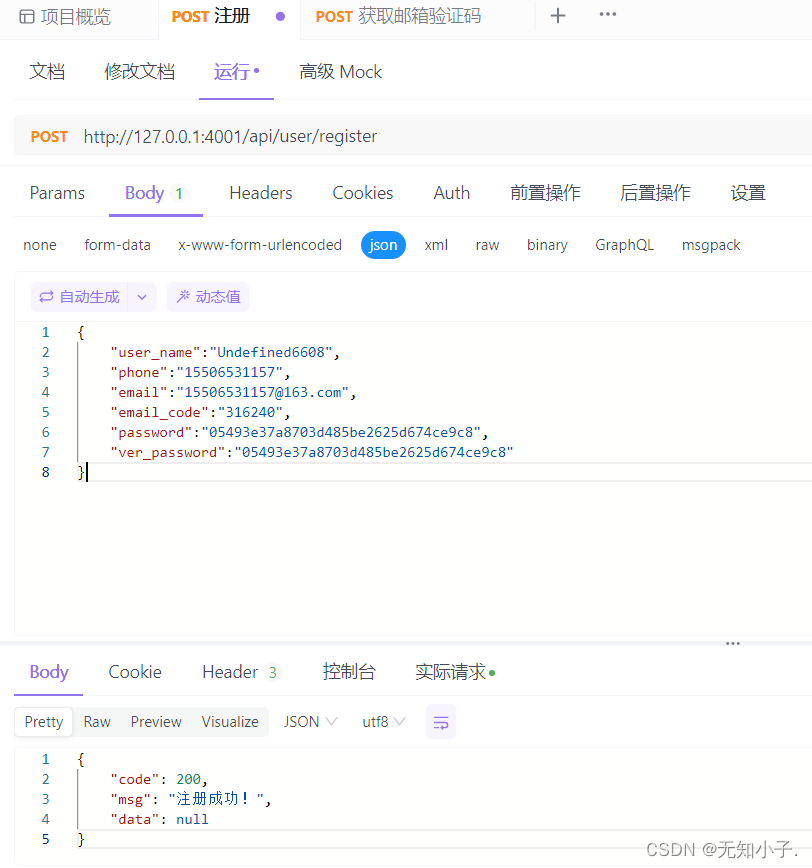Switch to the 控制台 console tab

(348, 671)
